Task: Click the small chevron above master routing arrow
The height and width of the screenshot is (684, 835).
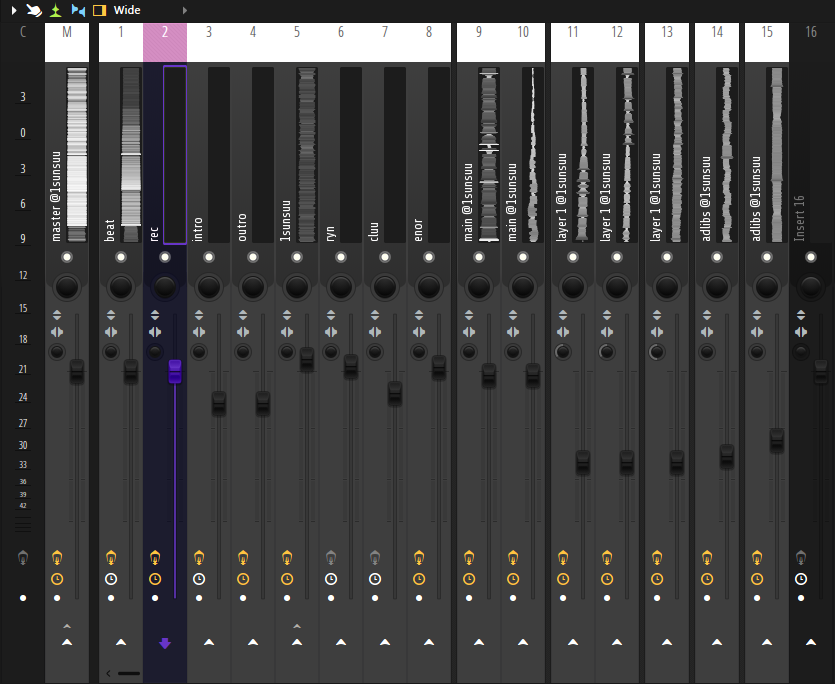Action: pos(67,626)
